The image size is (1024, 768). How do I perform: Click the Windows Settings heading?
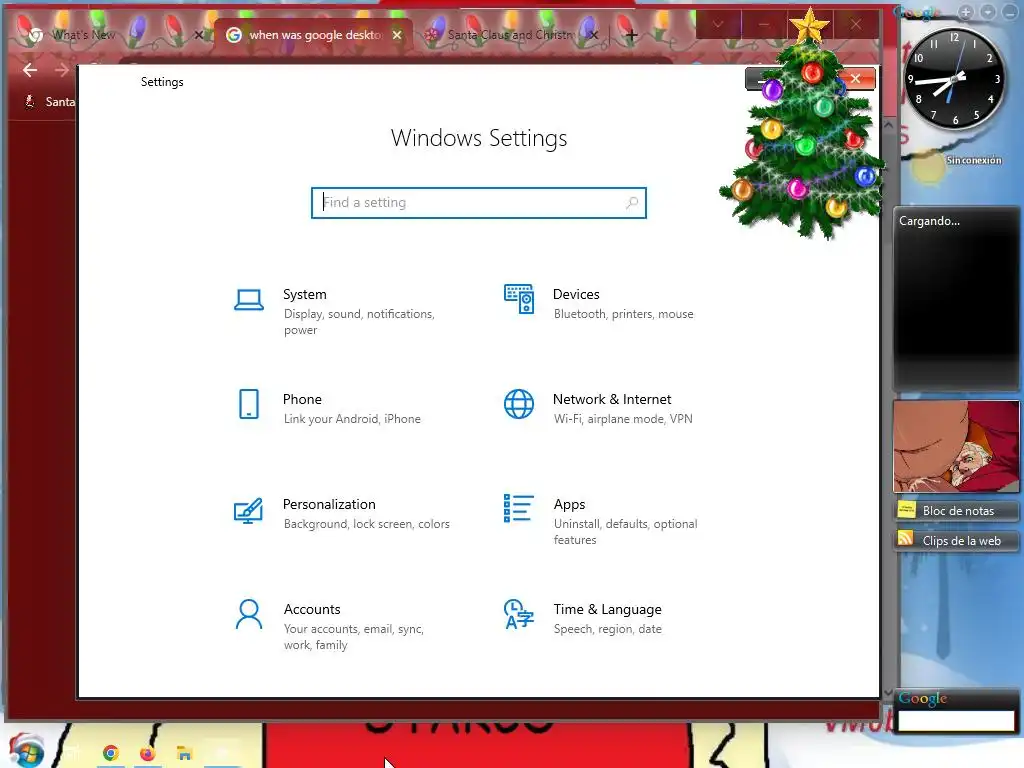[479, 138]
